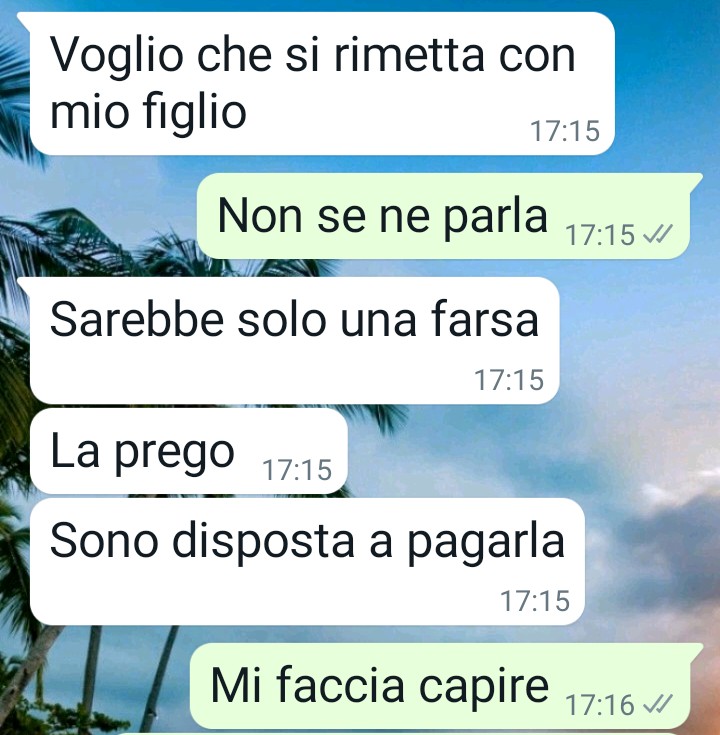The height and width of the screenshot is (735, 720).
Task: Click the 17:15 time beside 'La prego'
Action: (297, 470)
